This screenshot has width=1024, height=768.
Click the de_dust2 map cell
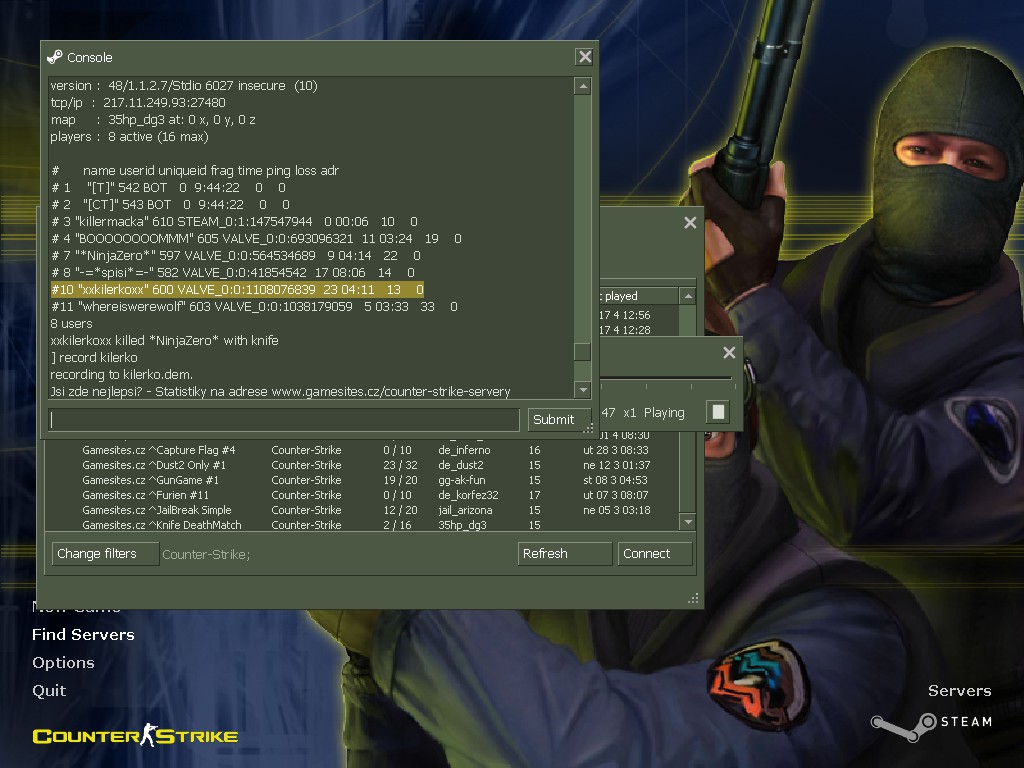tap(461, 465)
